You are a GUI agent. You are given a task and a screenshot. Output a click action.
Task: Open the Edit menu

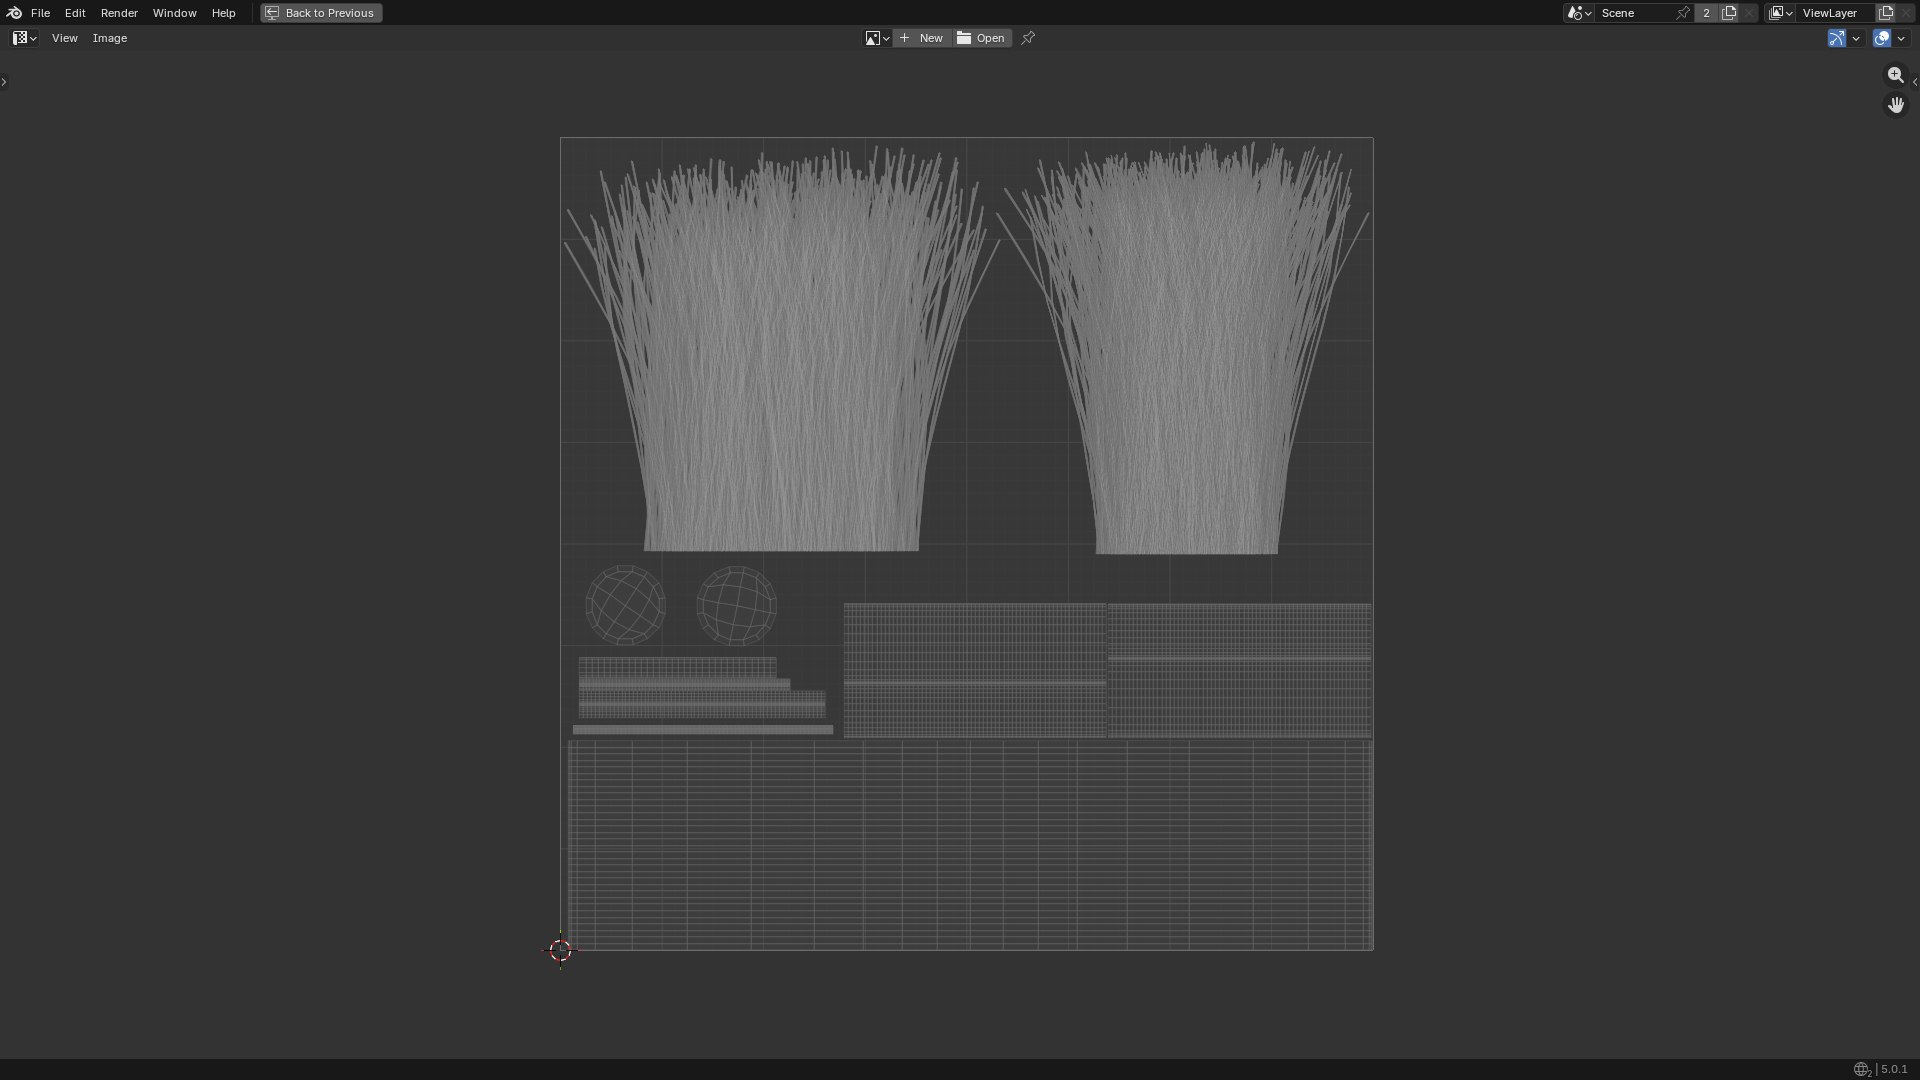(x=75, y=13)
